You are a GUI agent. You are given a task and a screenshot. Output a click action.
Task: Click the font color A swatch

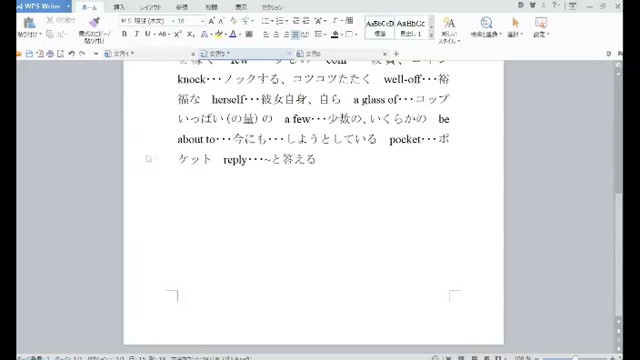coord(233,34)
